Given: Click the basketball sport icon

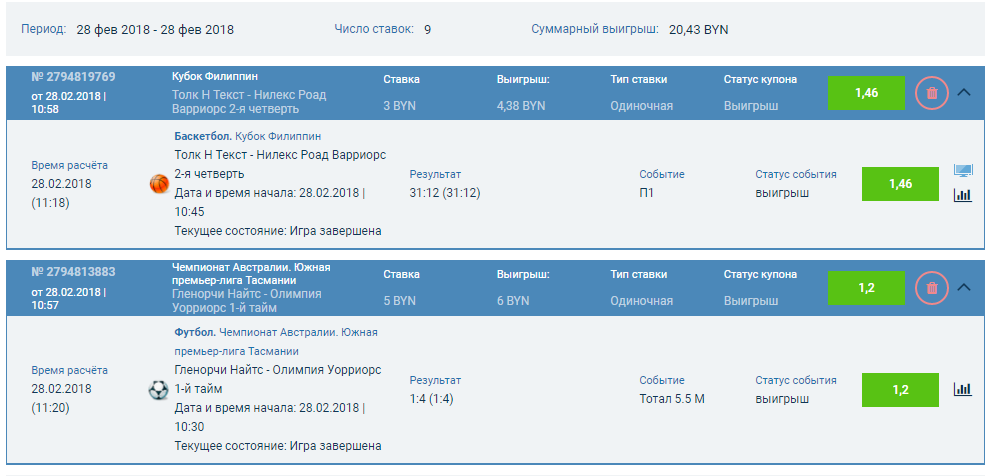Looking at the screenshot, I should 159,184.
